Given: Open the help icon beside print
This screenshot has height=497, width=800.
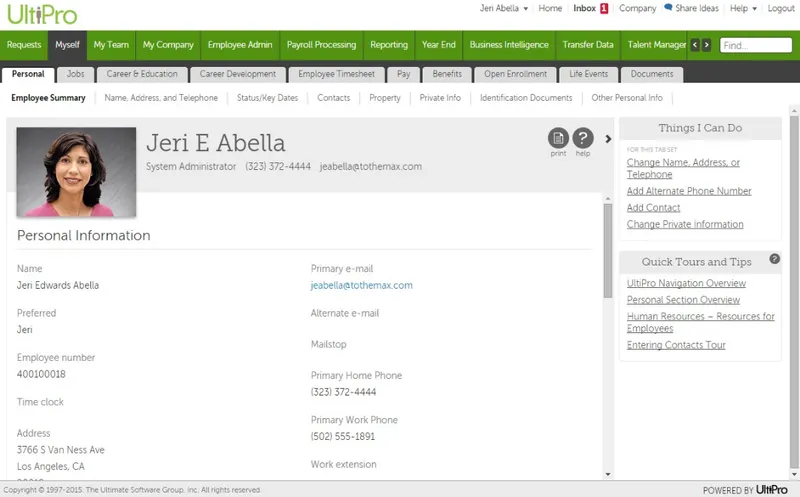Looking at the screenshot, I should (x=583, y=138).
